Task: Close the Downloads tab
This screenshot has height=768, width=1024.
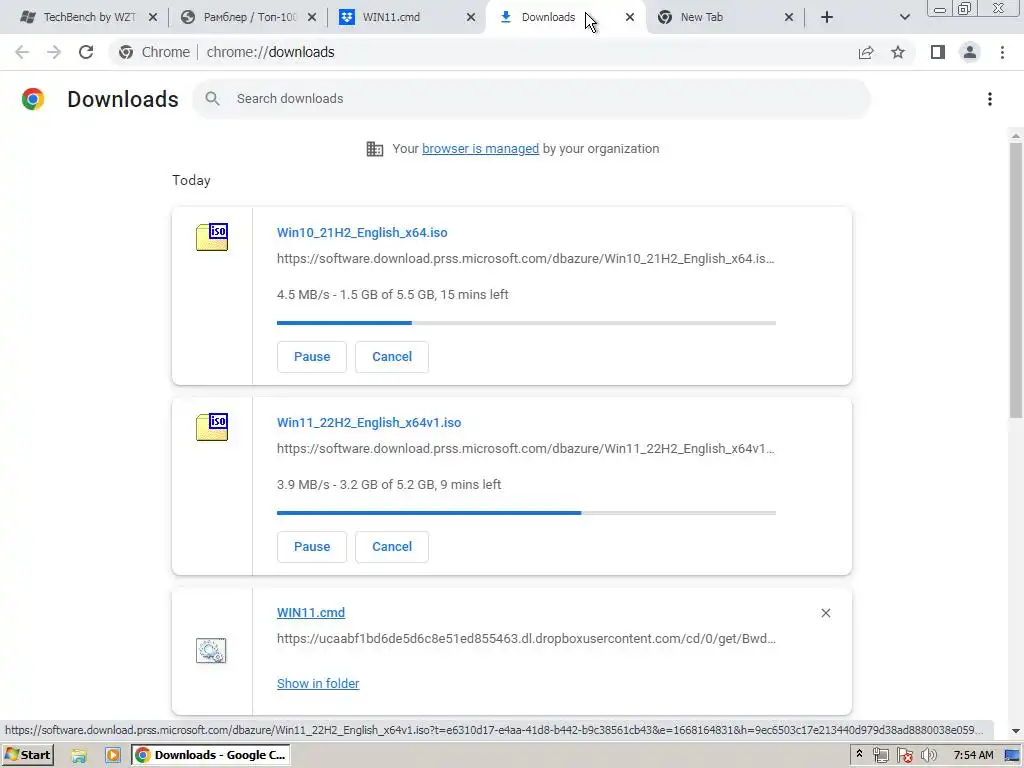Action: [630, 17]
